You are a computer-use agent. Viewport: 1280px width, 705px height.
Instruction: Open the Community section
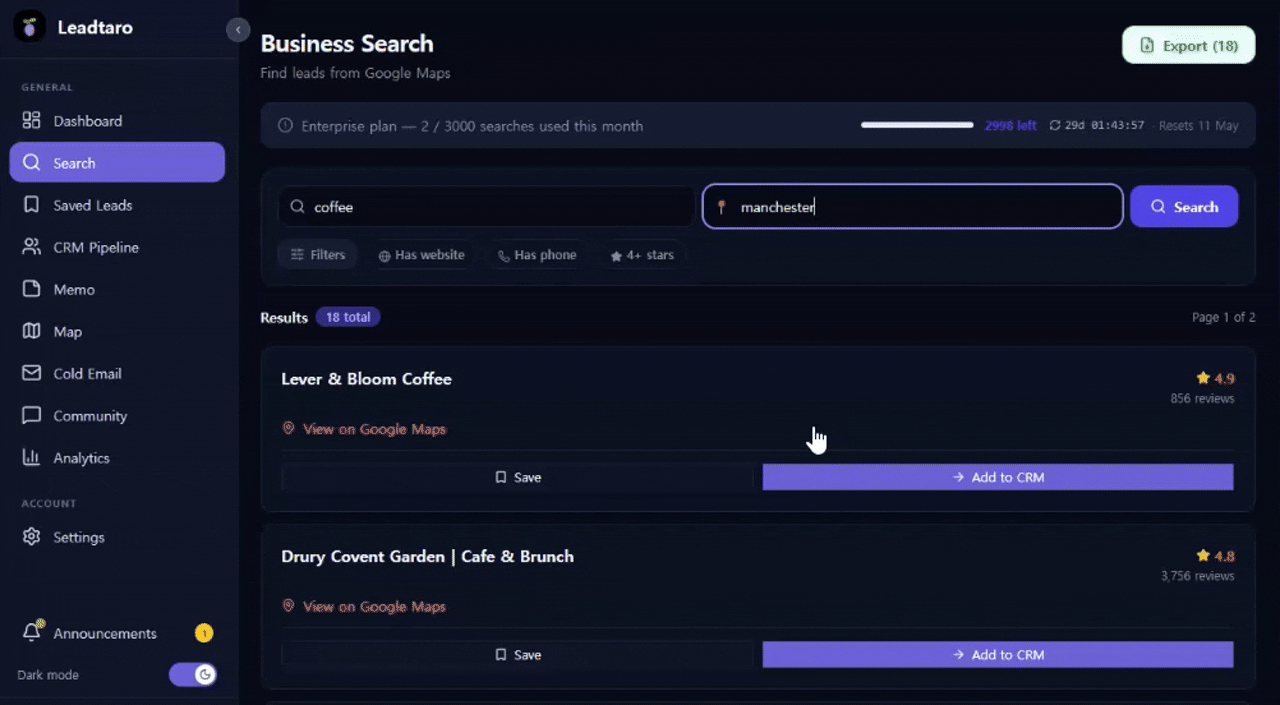pyautogui.click(x=90, y=415)
